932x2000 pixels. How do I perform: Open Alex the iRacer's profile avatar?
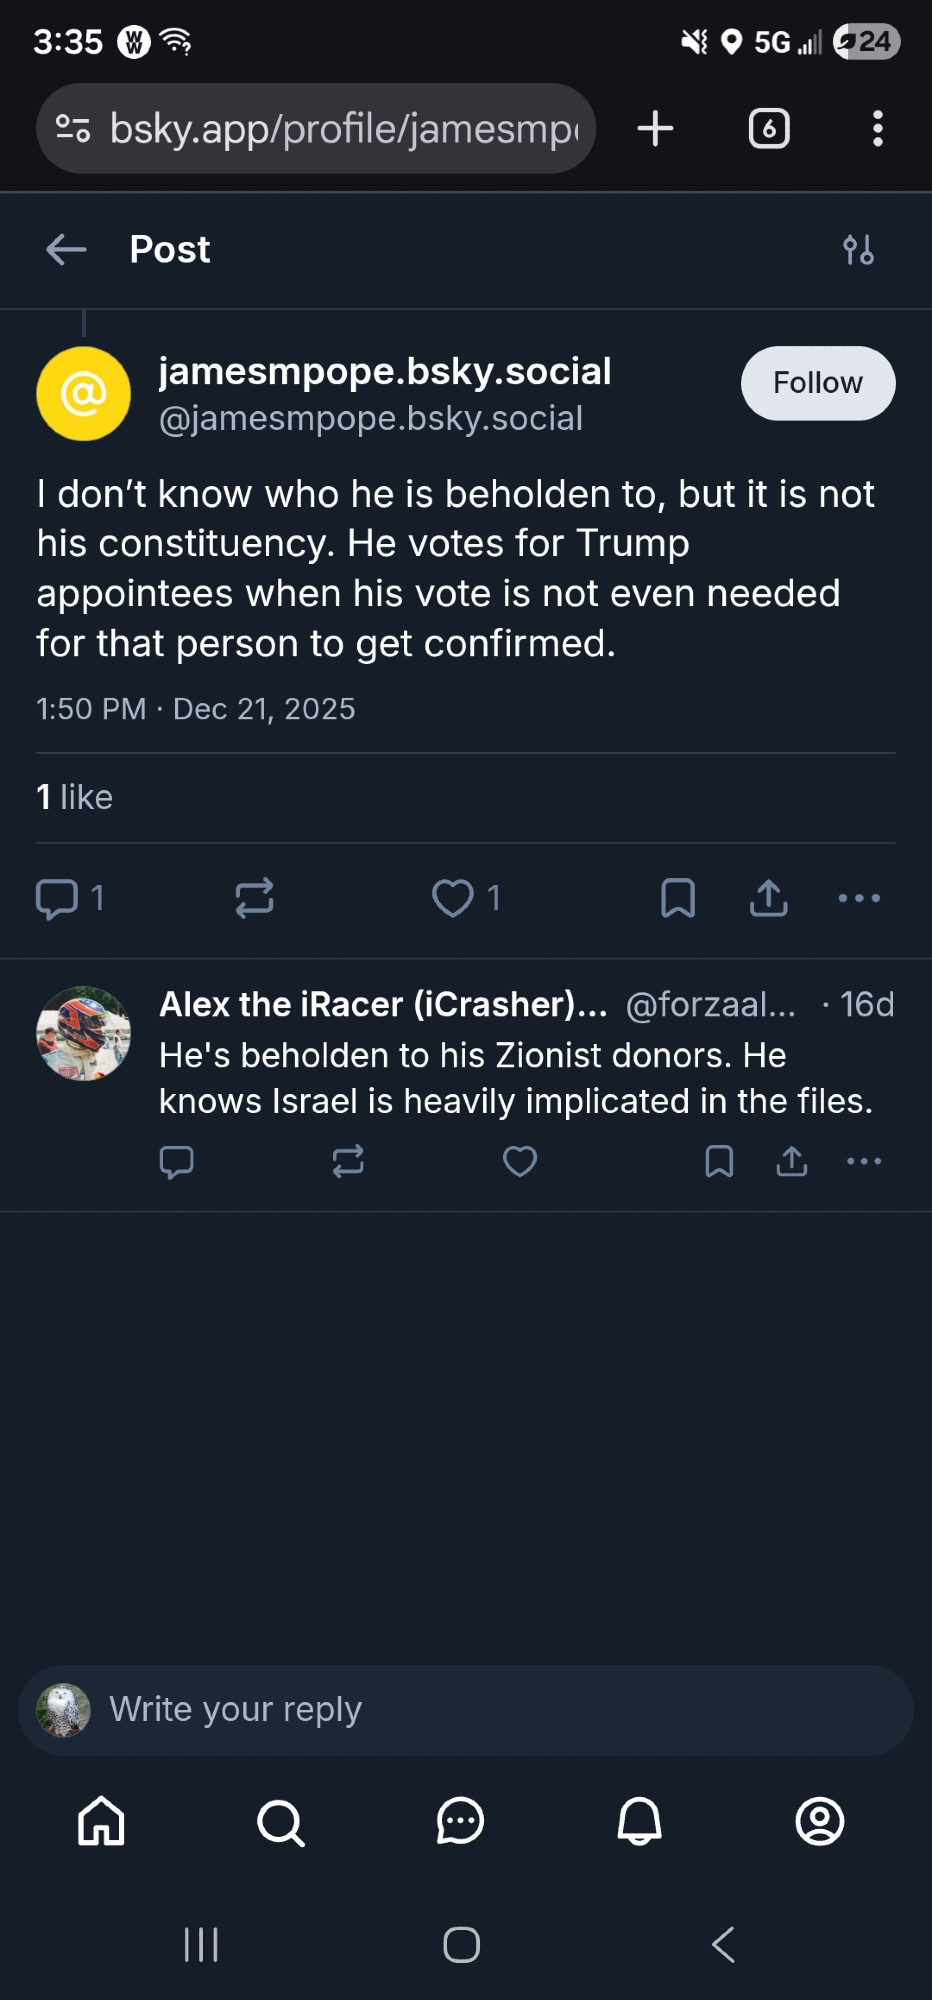pyautogui.click(x=84, y=1034)
